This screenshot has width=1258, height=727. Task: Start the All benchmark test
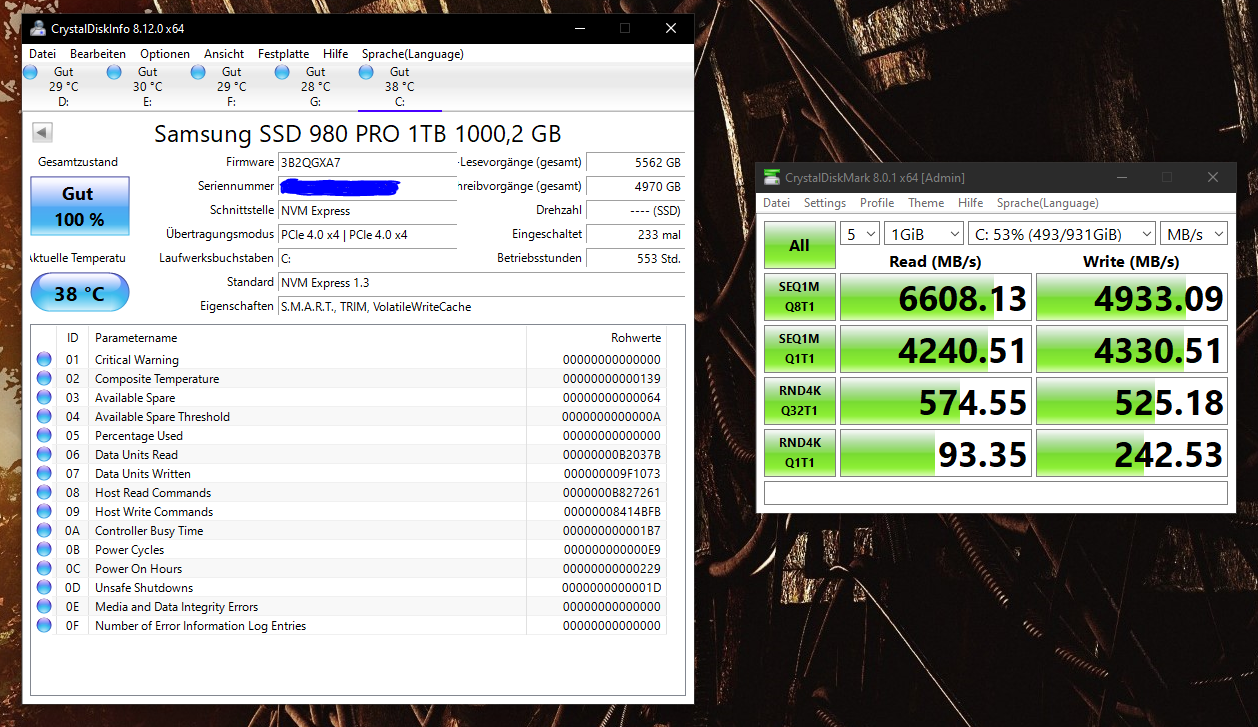click(x=799, y=244)
